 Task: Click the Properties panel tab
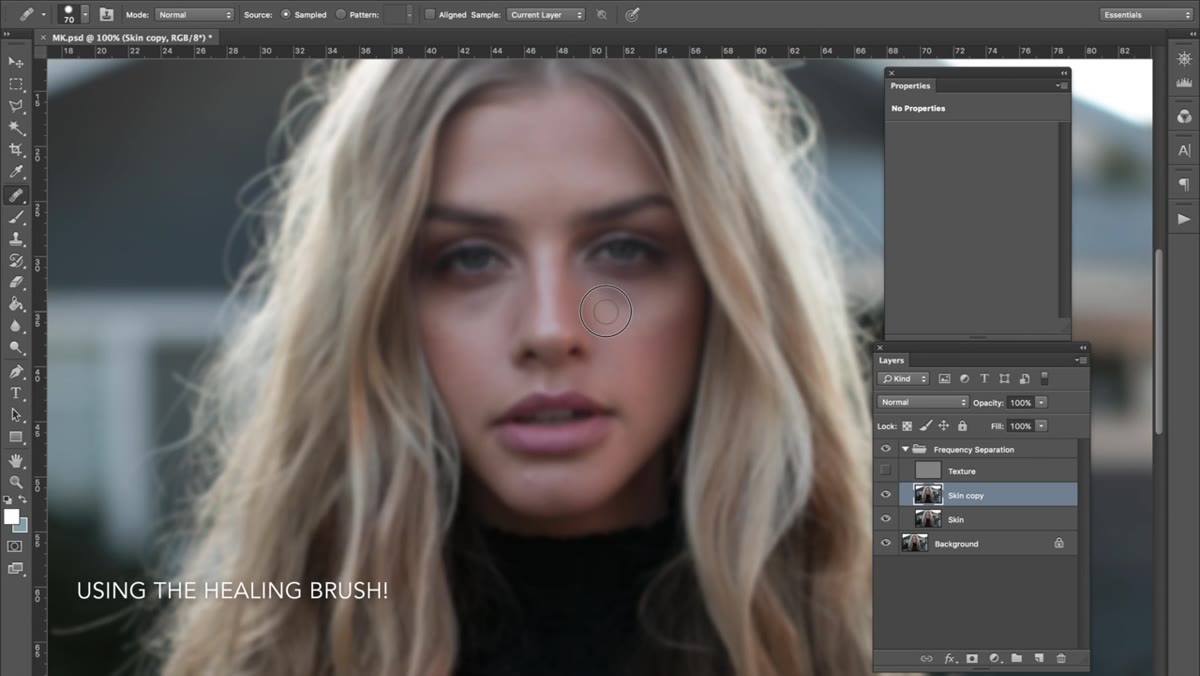click(x=910, y=86)
